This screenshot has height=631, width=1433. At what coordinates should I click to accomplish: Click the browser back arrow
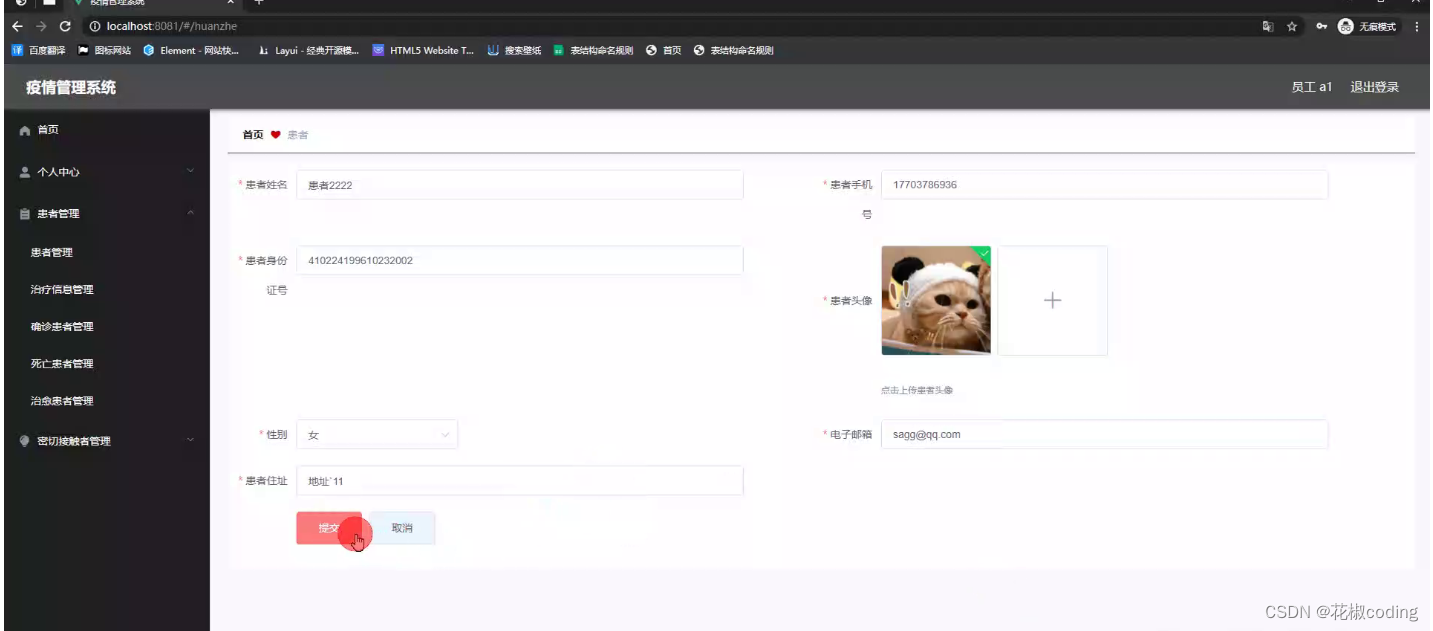17,27
